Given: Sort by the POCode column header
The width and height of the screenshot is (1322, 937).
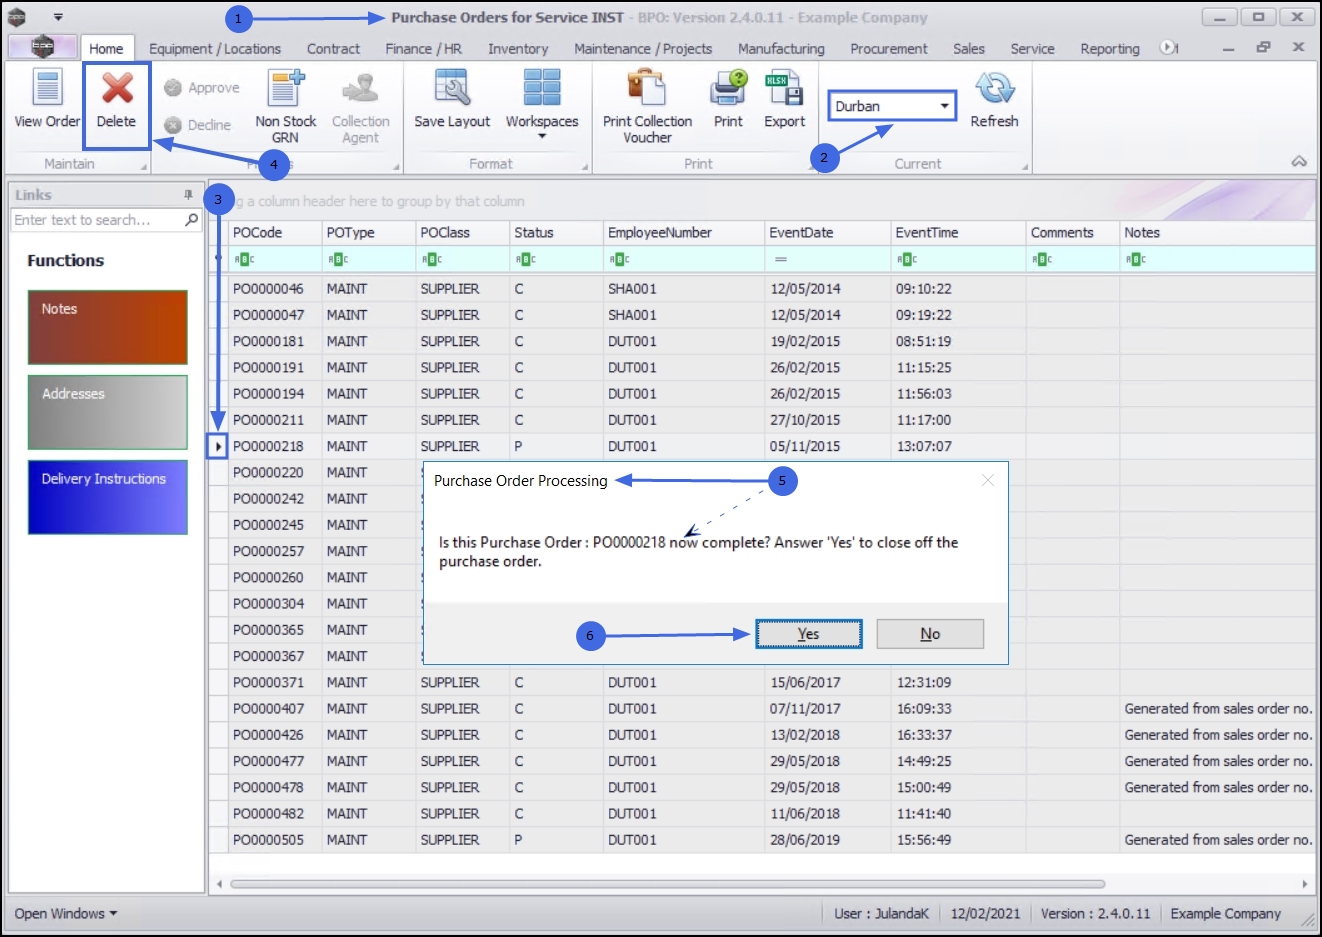Looking at the screenshot, I should [275, 232].
